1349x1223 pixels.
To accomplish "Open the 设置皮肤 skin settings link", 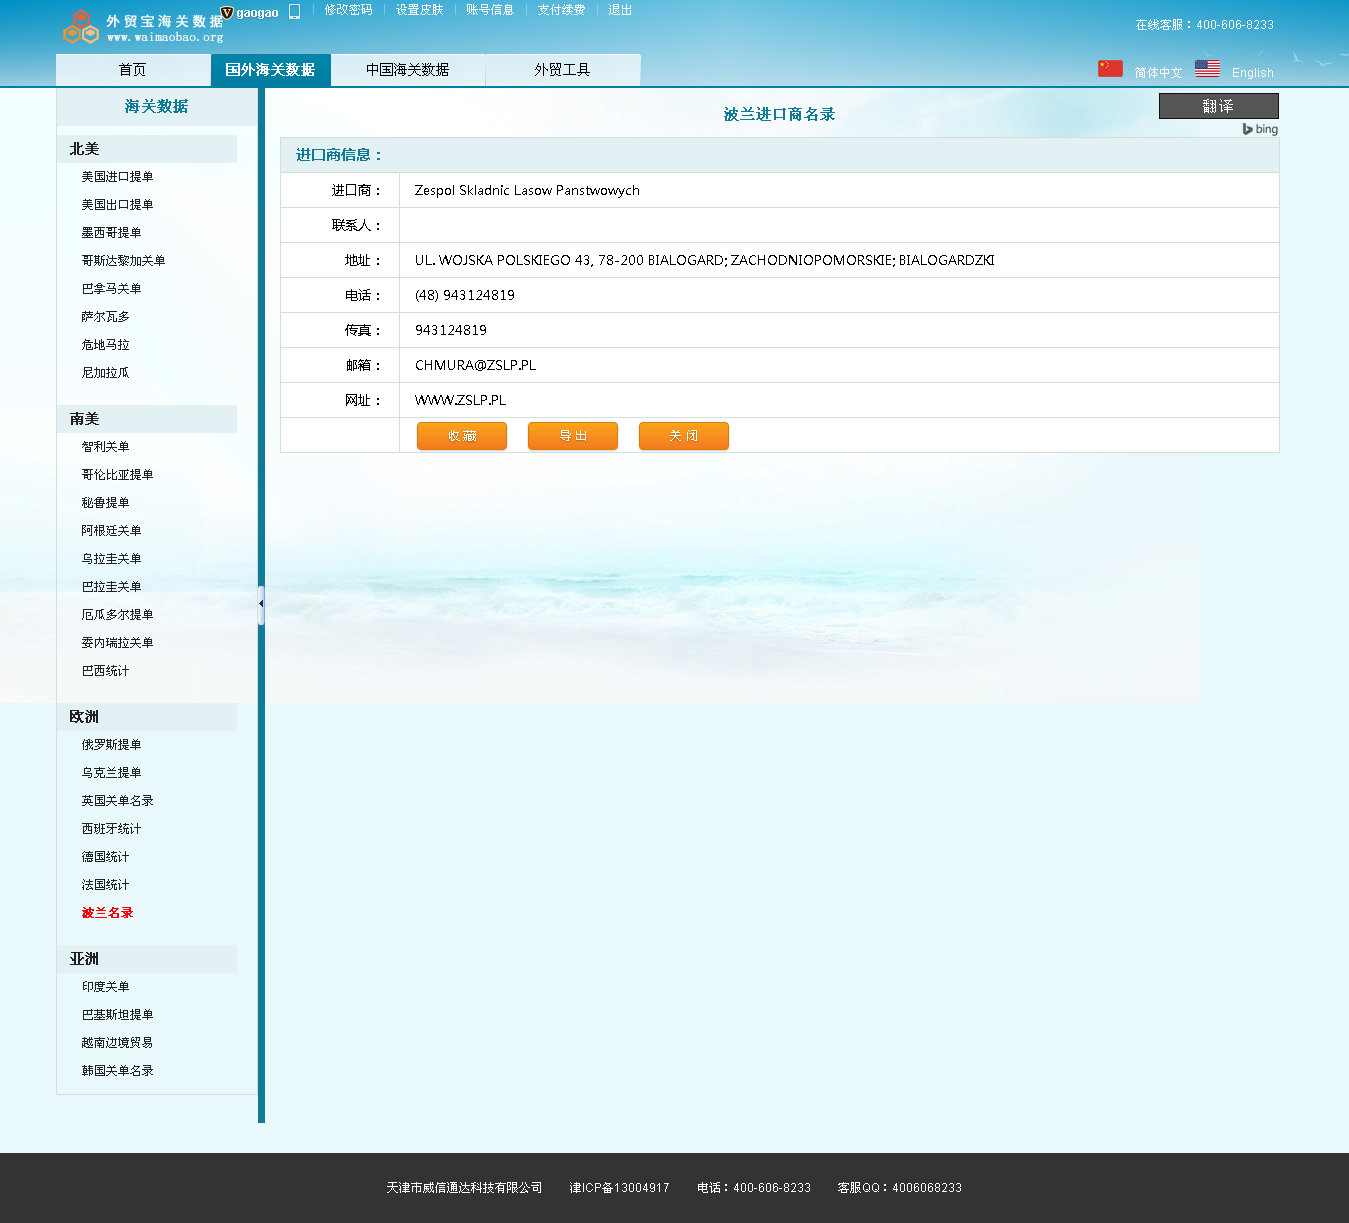I will pyautogui.click(x=419, y=10).
